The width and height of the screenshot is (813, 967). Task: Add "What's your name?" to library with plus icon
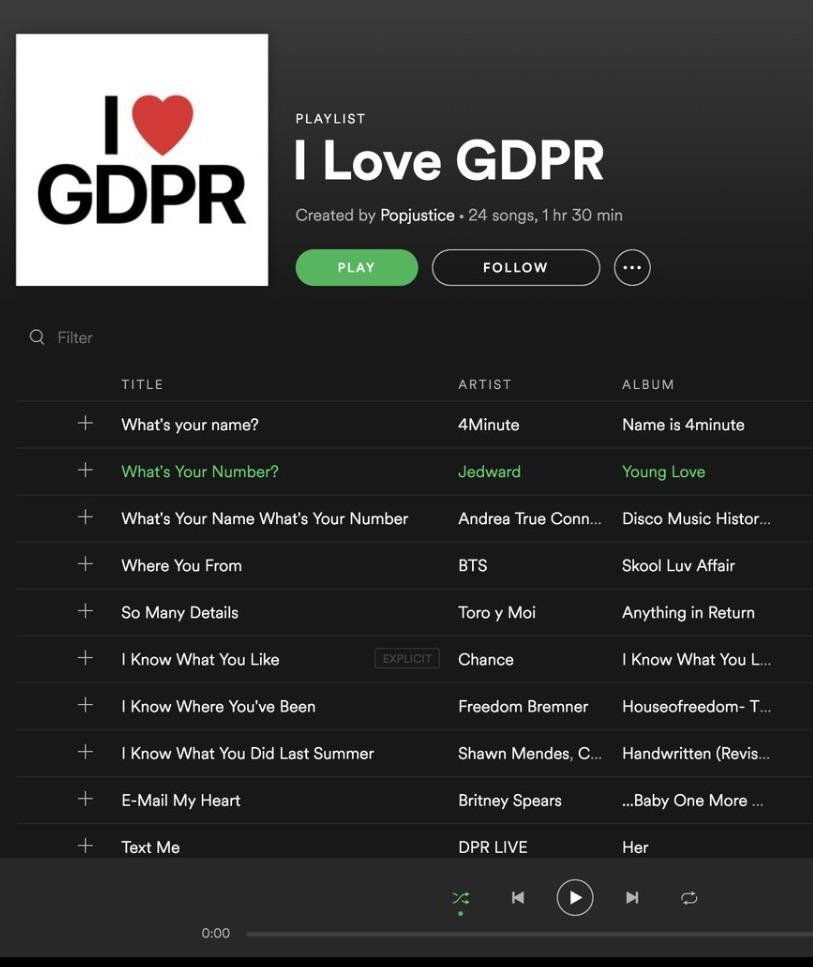85,423
